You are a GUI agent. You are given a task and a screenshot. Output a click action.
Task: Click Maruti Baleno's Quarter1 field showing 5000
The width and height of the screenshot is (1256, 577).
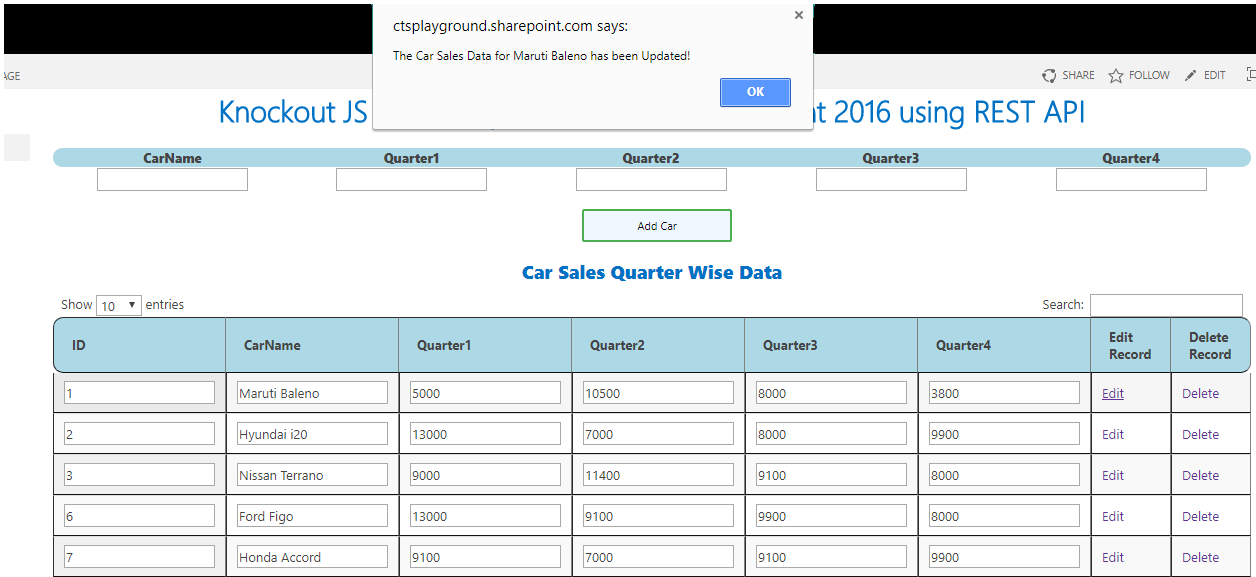click(485, 393)
